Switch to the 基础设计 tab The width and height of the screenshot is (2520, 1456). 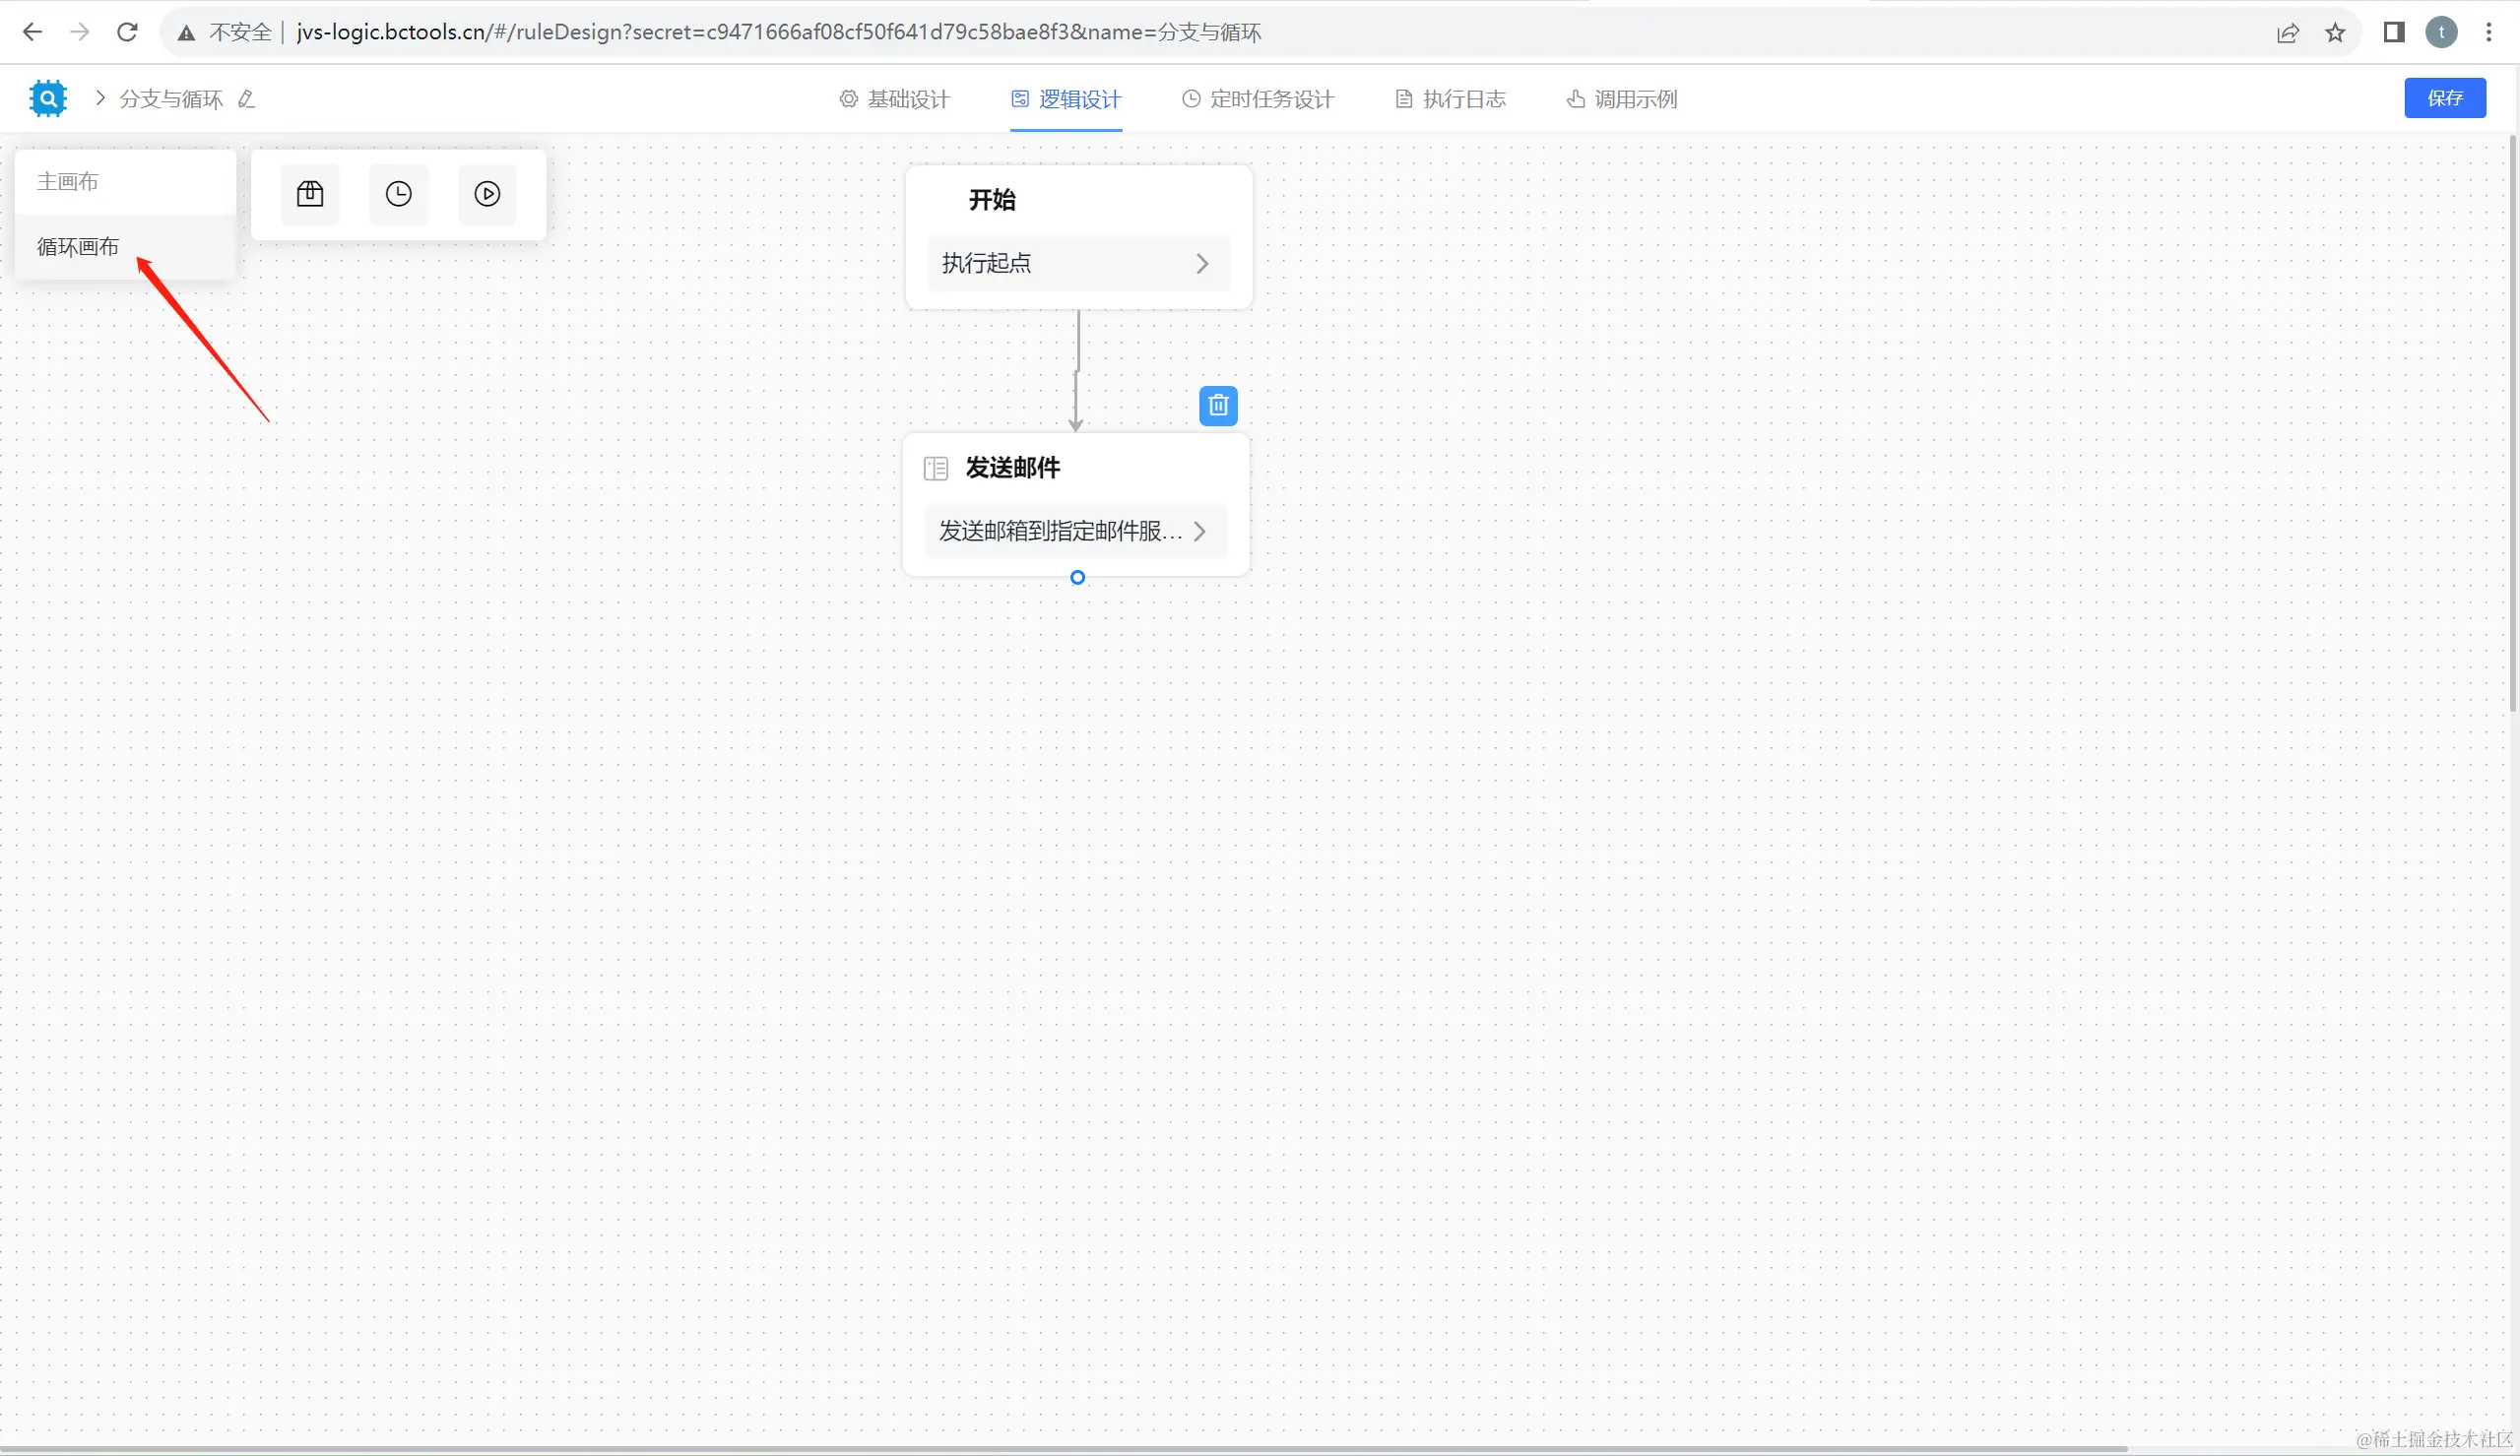[x=894, y=99]
